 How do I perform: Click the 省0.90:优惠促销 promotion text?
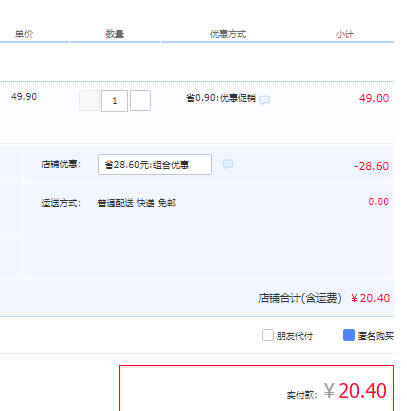pyautogui.click(x=221, y=98)
